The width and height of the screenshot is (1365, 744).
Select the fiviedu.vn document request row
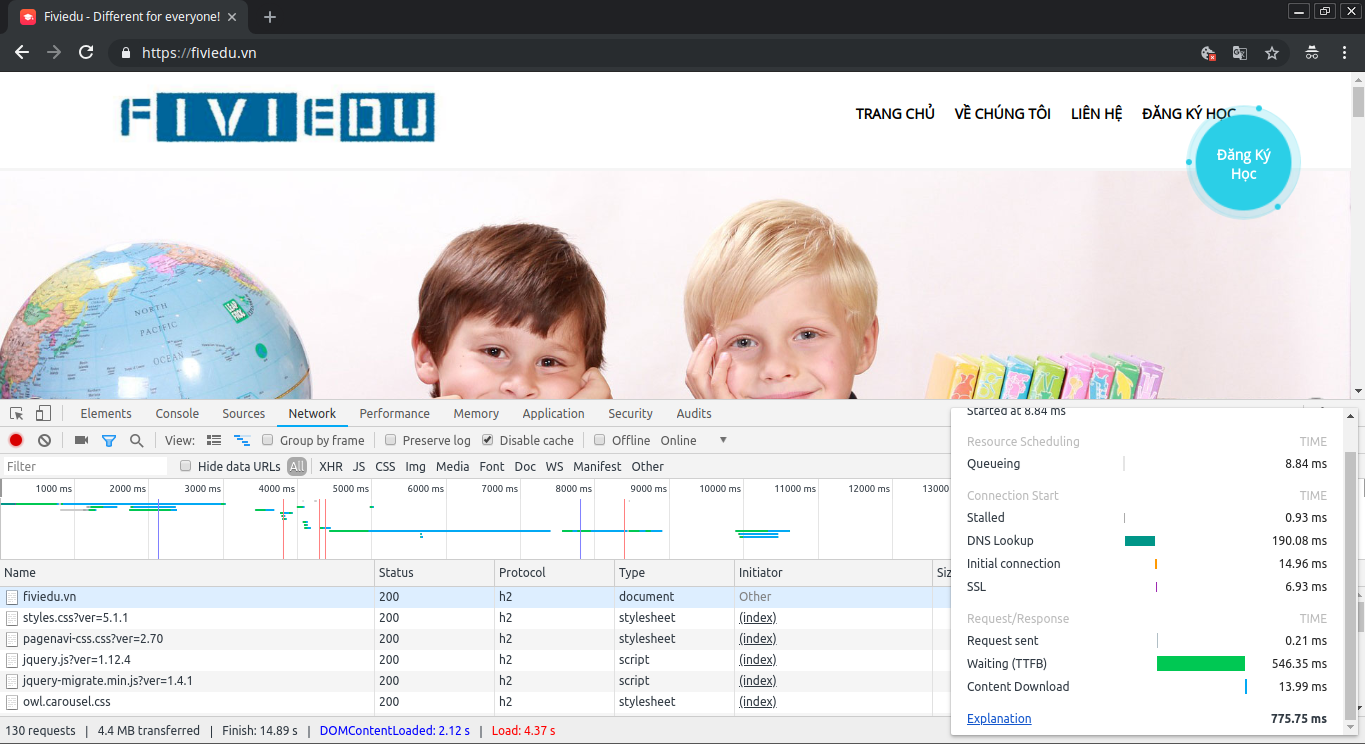click(475, 597)
